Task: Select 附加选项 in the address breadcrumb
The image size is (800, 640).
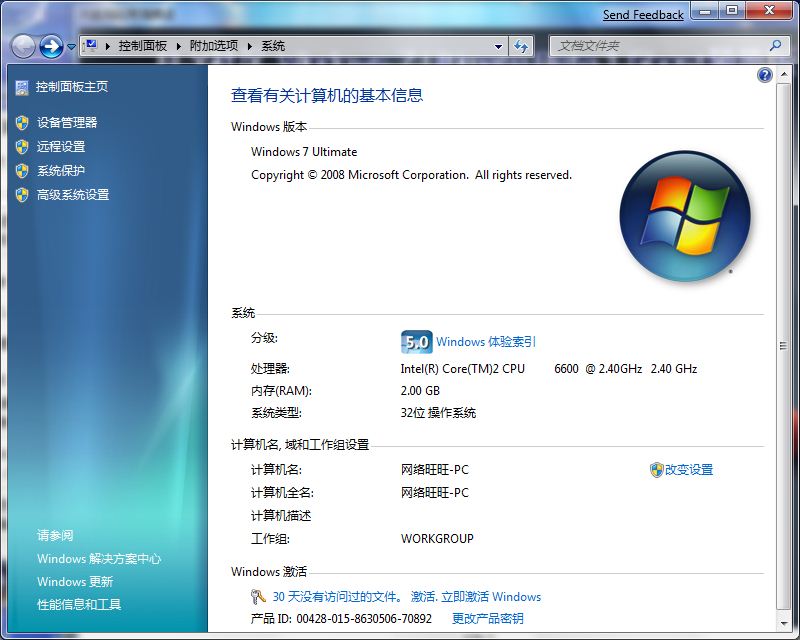Action: click(214, 46)
